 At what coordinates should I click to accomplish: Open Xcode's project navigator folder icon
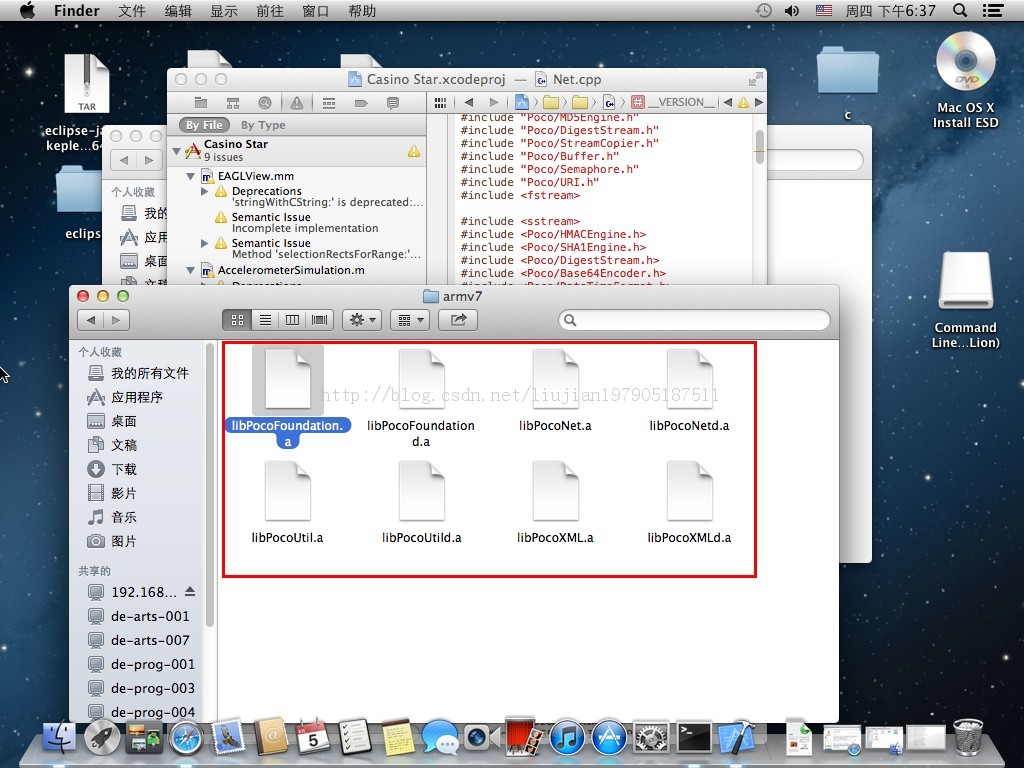[x=200, y=103]
